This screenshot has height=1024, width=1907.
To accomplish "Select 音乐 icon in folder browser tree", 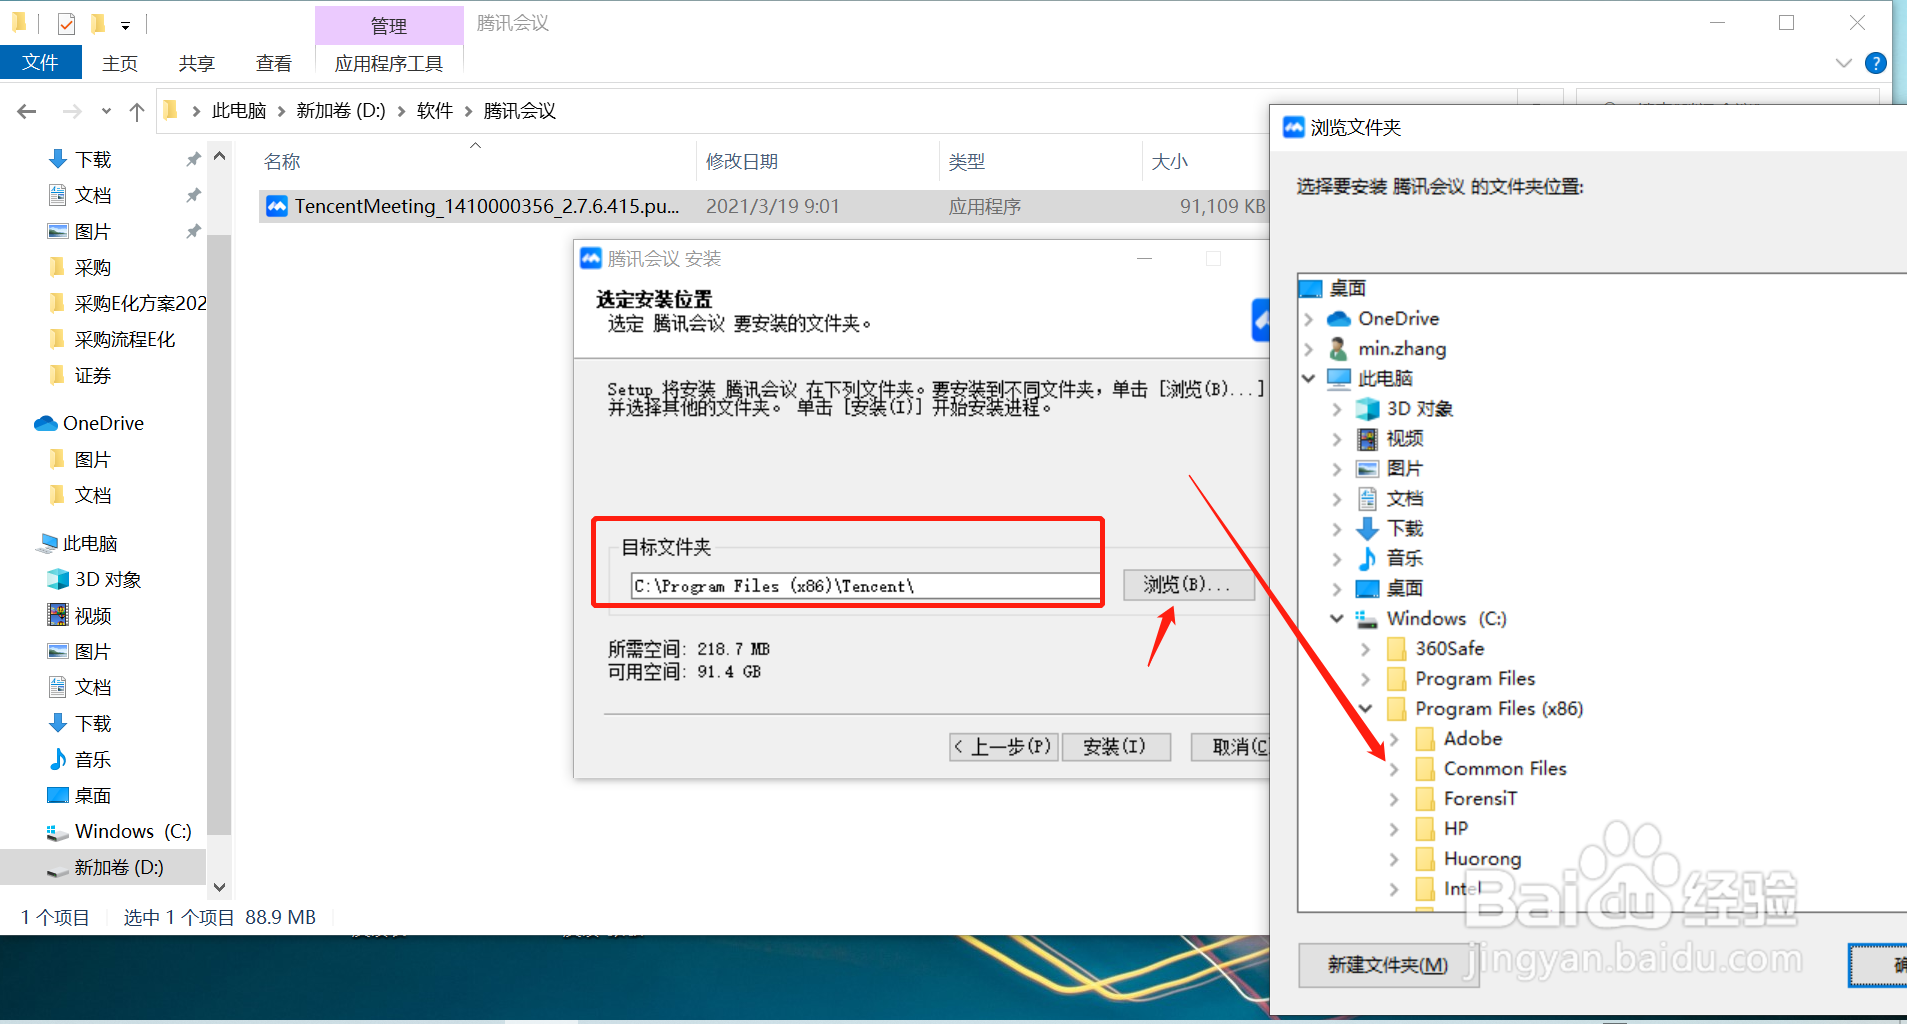I will coord(1367,558).
